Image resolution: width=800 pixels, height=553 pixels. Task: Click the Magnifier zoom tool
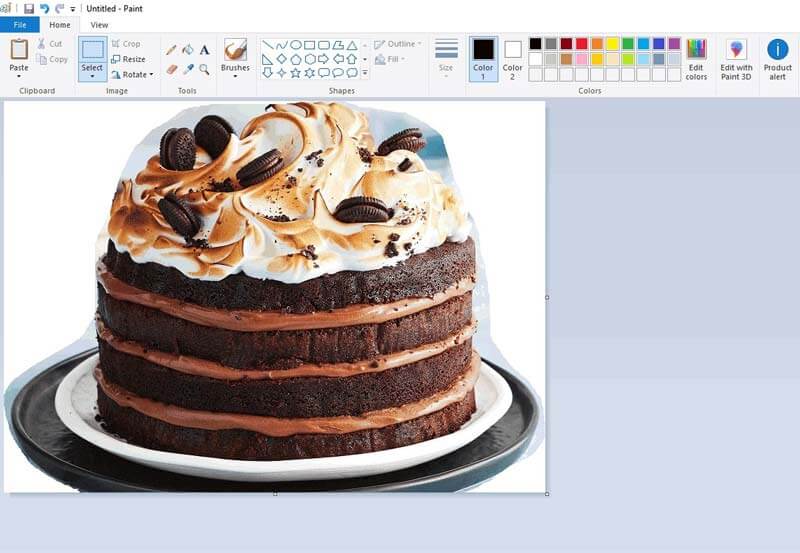pos(204,69)
